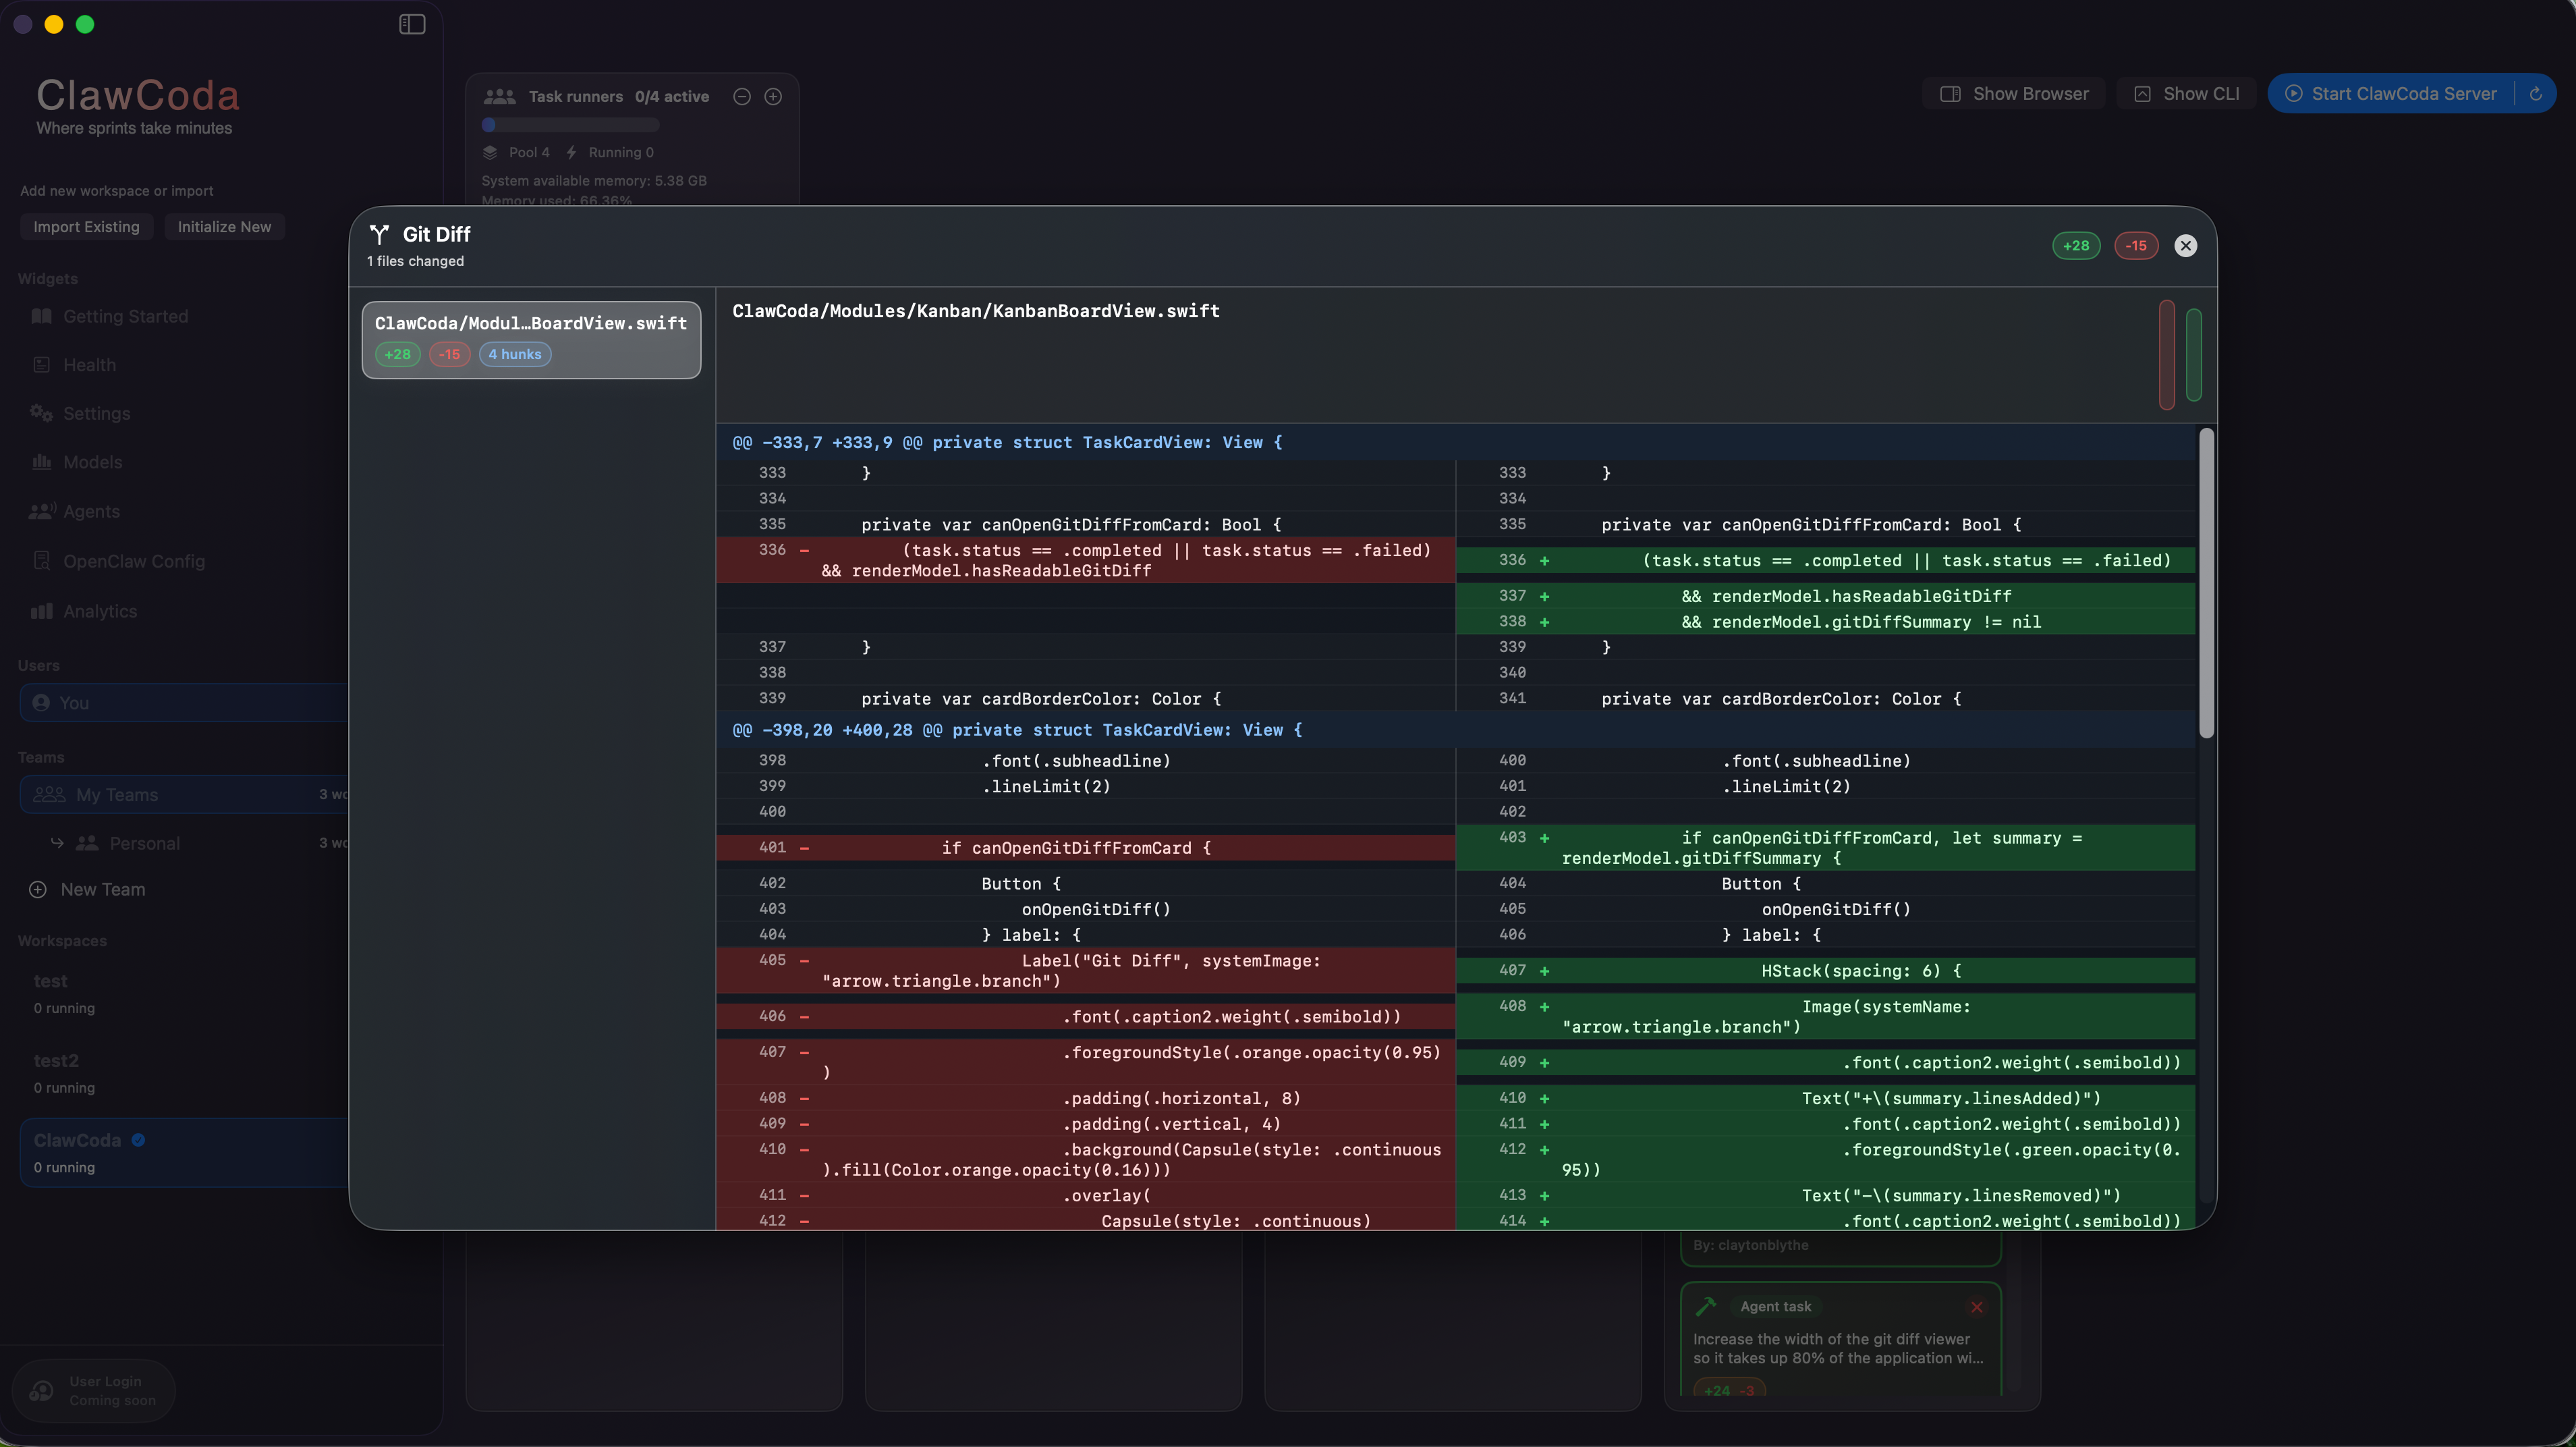
Task: Click the -15 badge in dialog header
Action: pos(2136,246)
